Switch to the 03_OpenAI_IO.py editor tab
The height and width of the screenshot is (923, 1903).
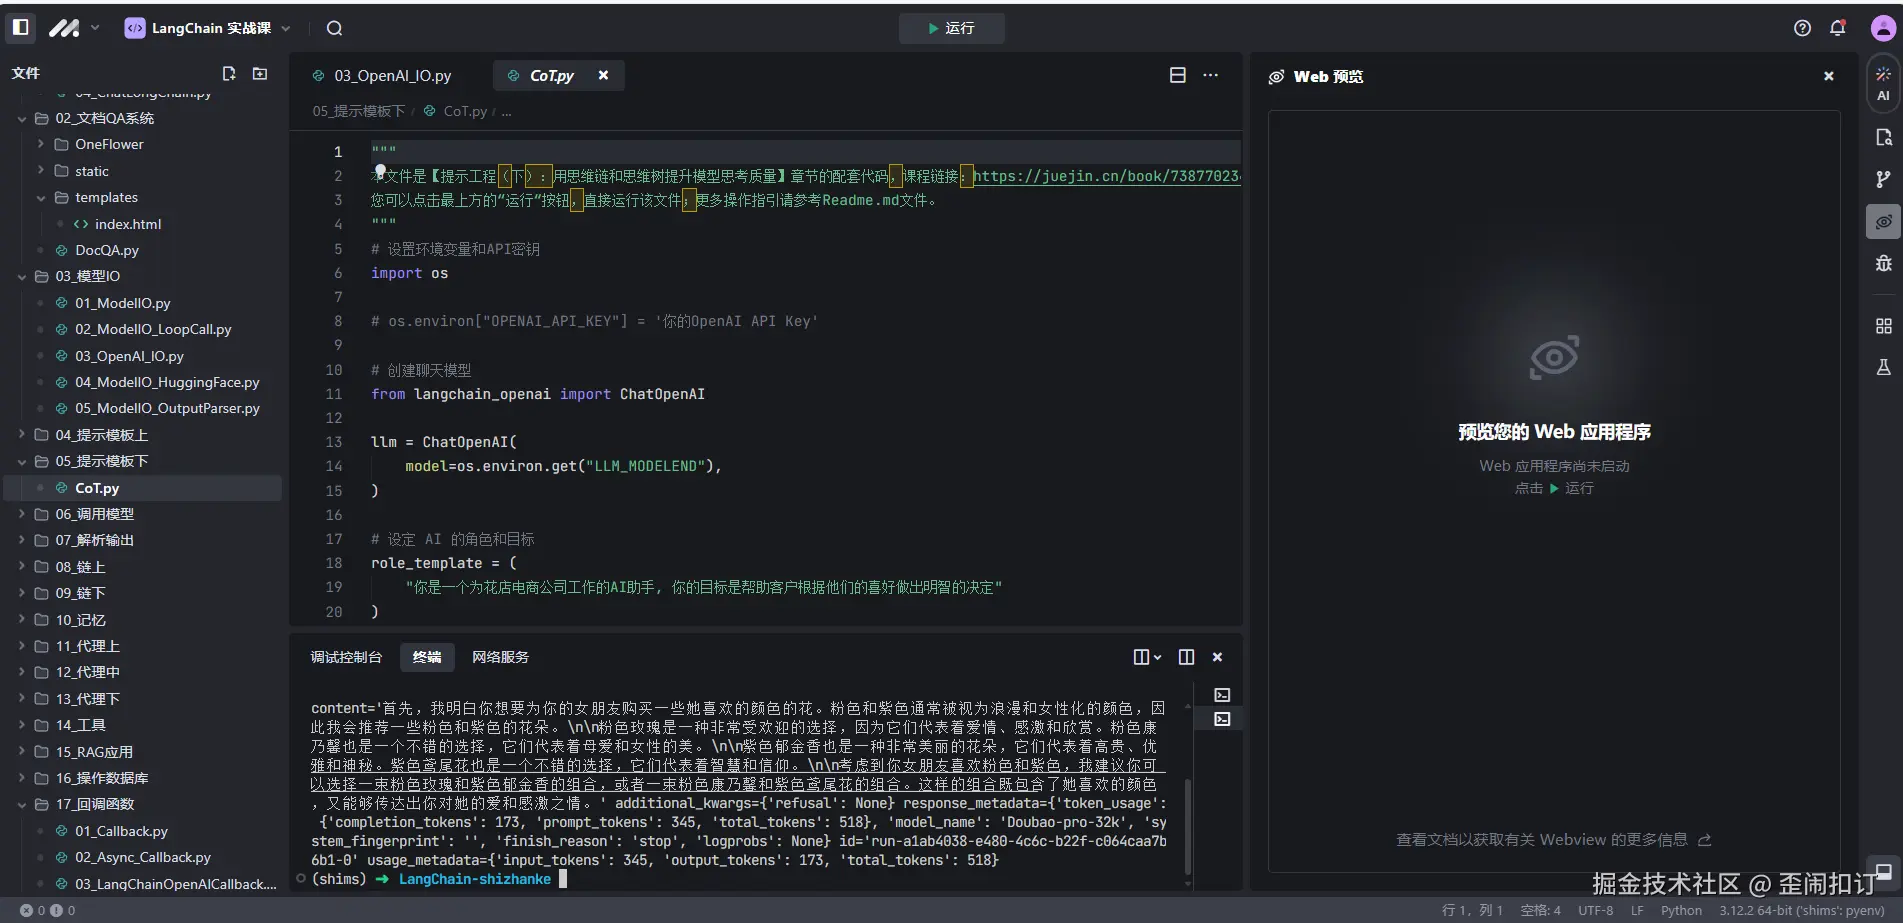click(392, 76)
